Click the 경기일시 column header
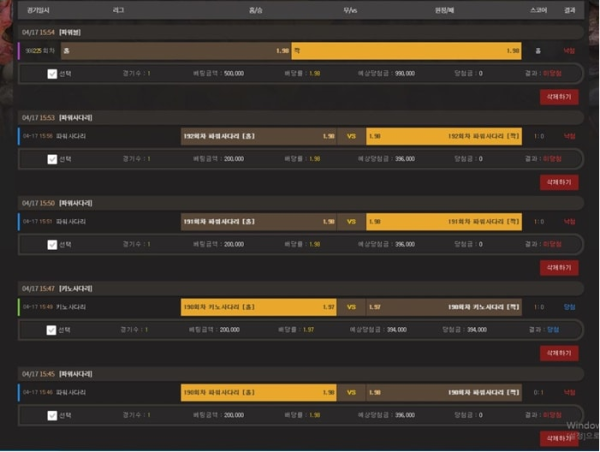The height and width of the screenshot is (452, 600). pyautogui.click(x=36, y=9)
